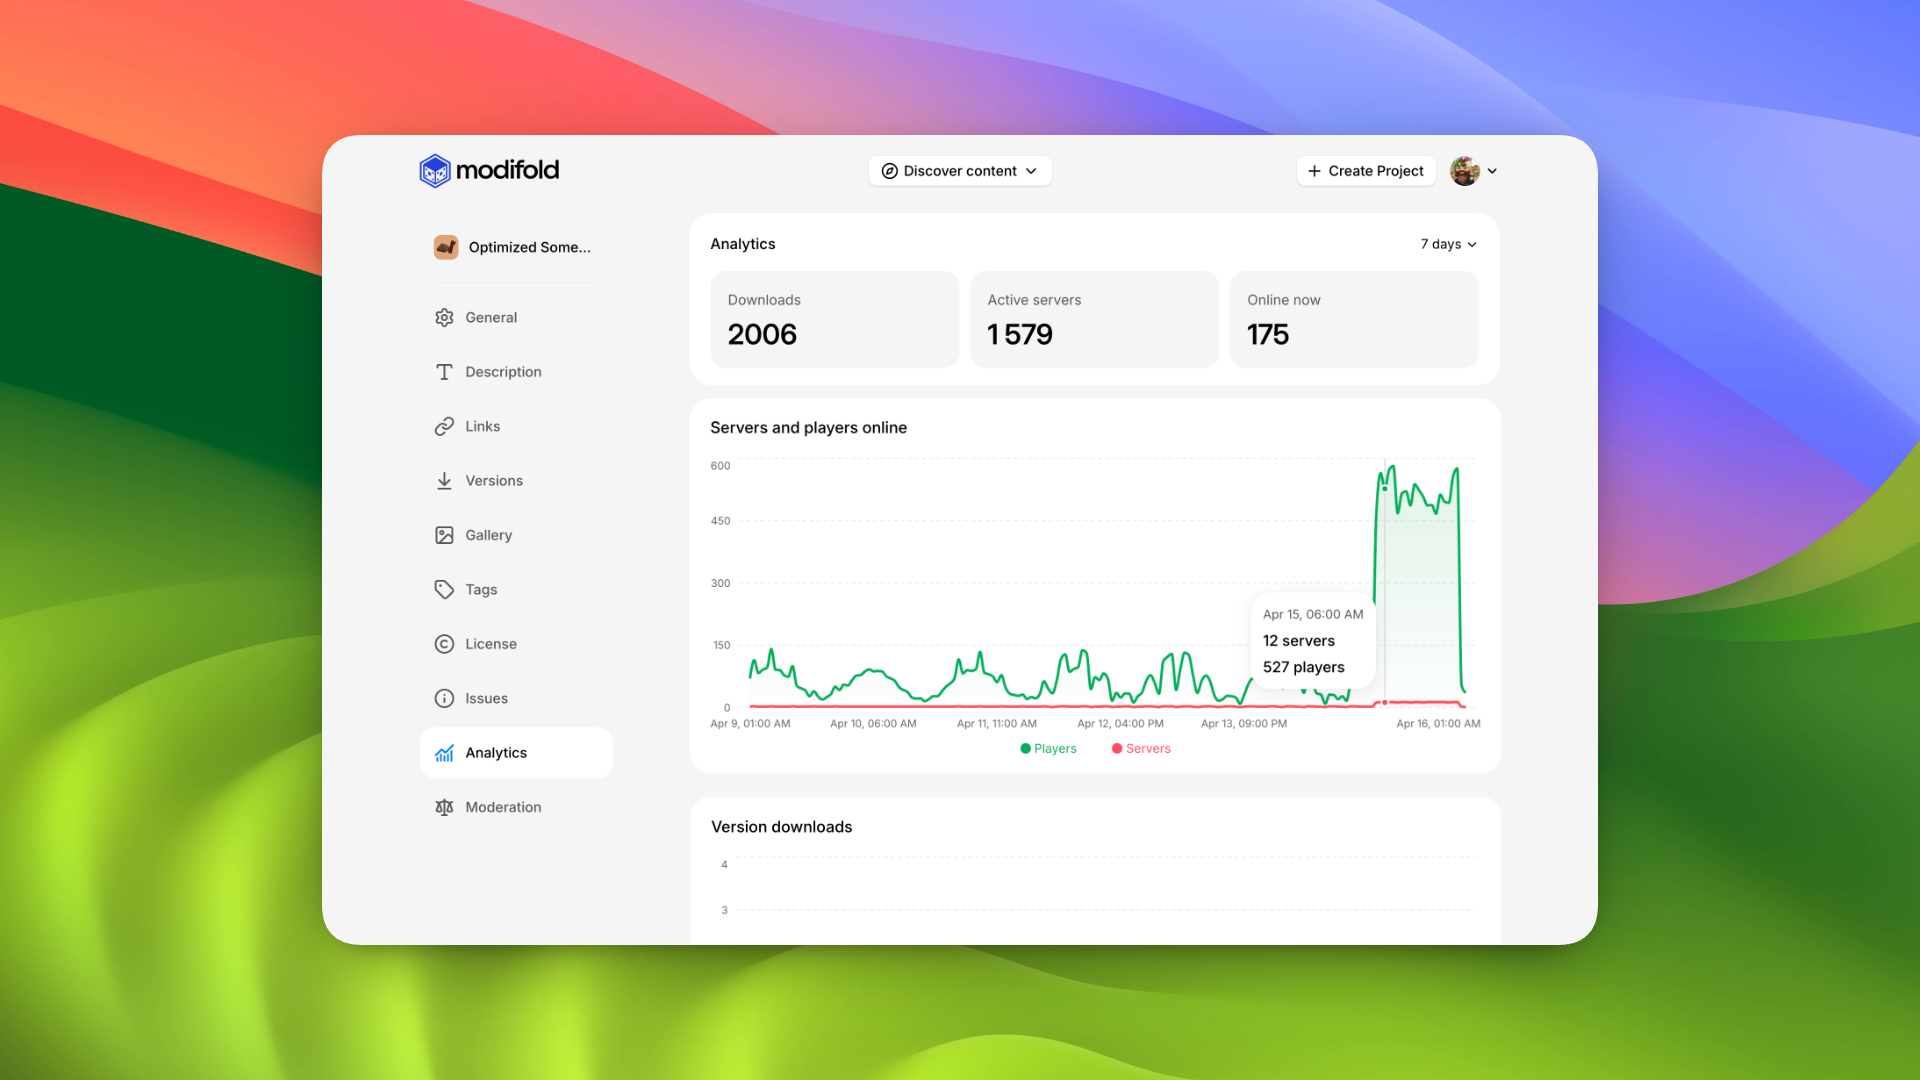Image resolution: width=1920 pixels, height=1080 pixels.
Task: Click the Downloads 2006 stat card
Action: [833, 319]
